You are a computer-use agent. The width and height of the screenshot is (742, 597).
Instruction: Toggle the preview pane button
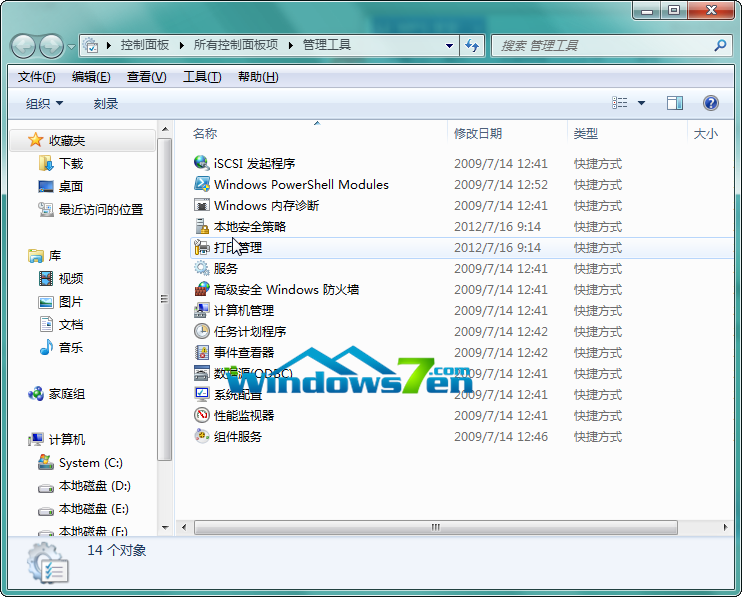click(675, 103)
